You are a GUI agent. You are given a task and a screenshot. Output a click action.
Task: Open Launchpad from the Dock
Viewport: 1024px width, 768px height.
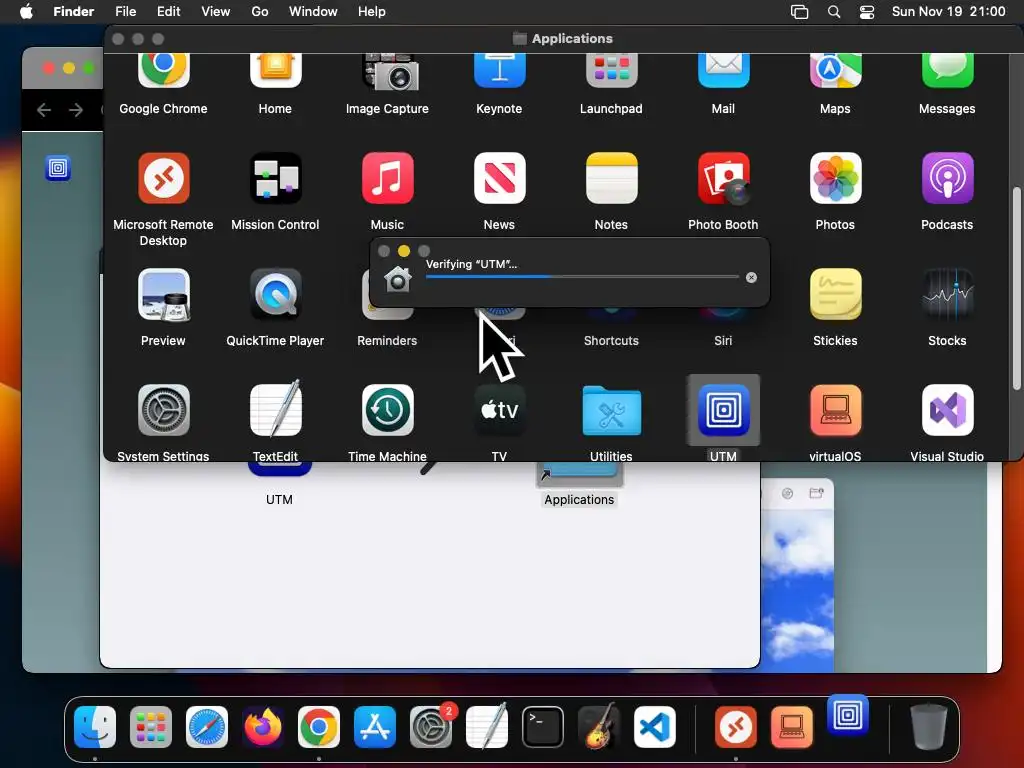pos(151,727)
